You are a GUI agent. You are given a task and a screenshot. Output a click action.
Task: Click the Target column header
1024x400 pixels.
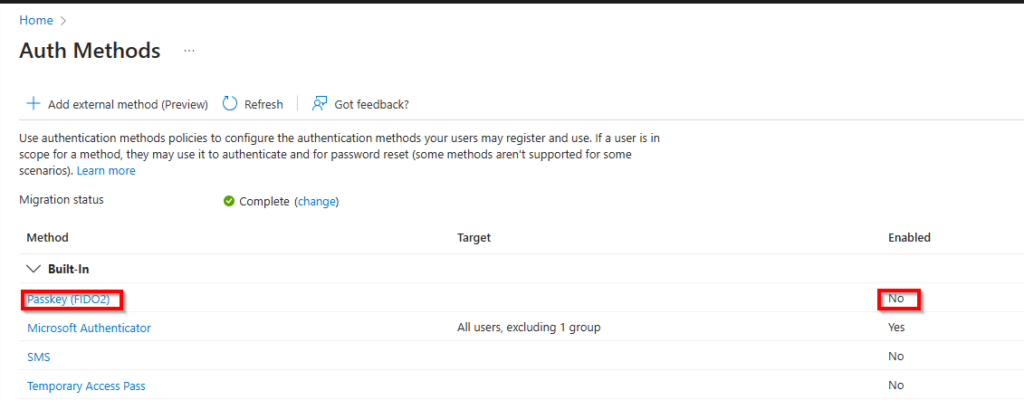point(474,238)
